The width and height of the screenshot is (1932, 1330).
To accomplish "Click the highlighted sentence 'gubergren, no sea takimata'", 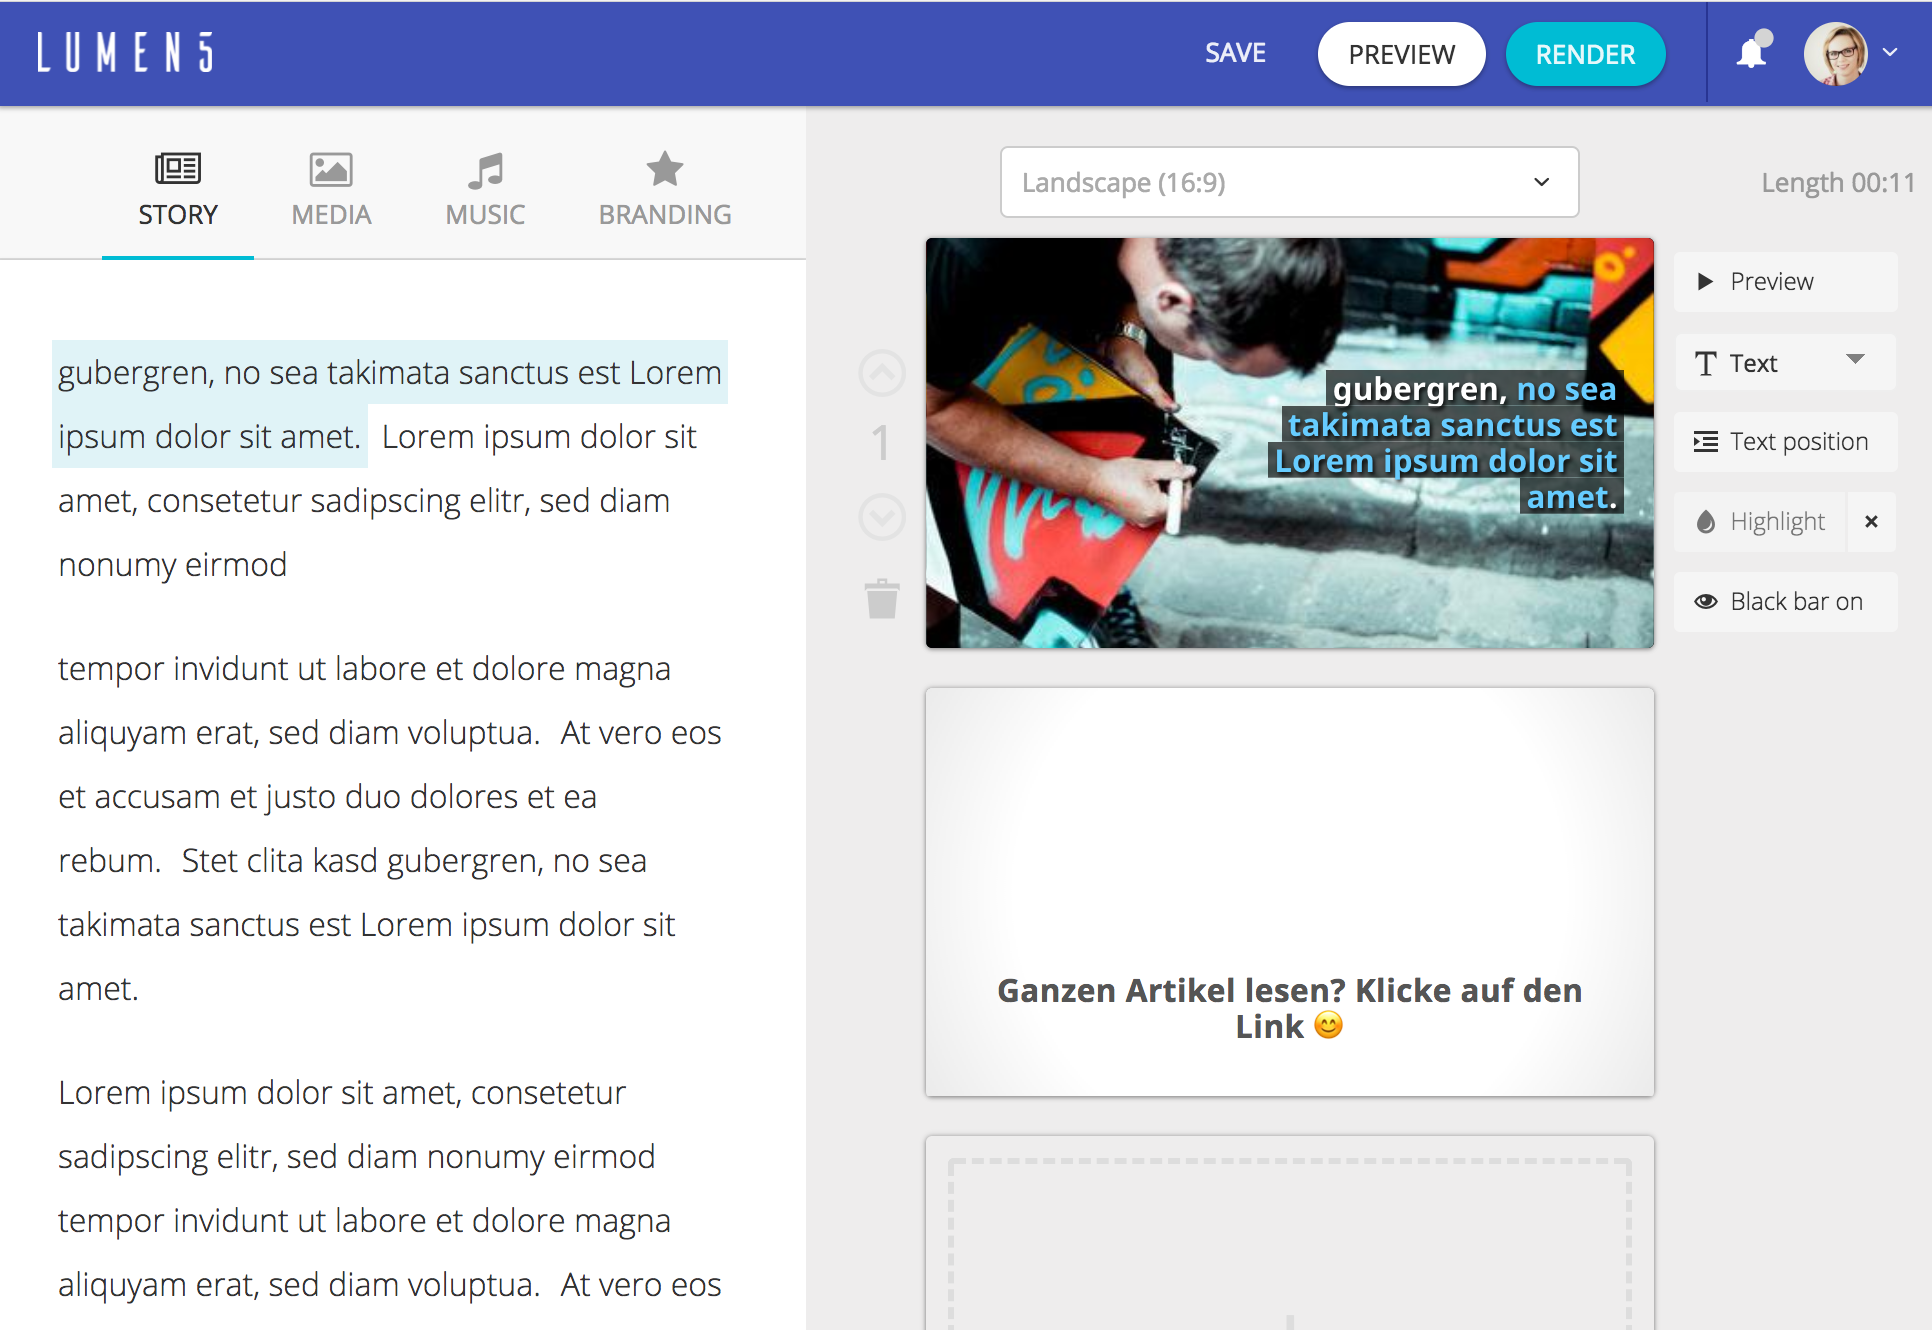I will tap(389, 404).
